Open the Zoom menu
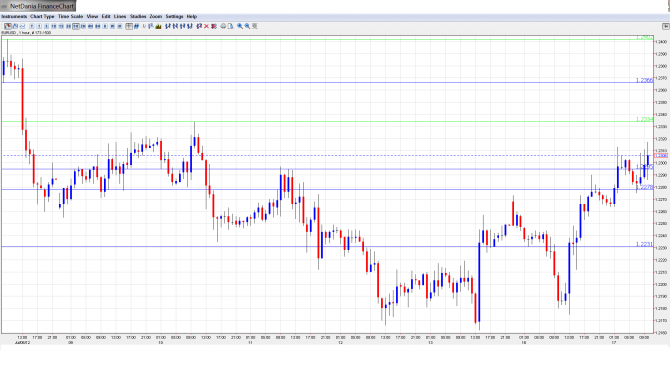The image size is (670, 376). (x=156, y=16)
